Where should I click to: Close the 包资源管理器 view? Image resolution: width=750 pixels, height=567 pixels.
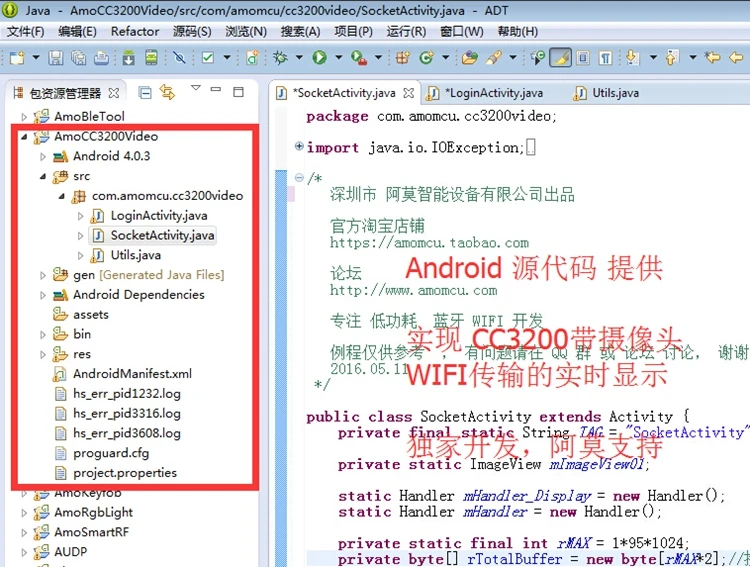tap(114, 93)
